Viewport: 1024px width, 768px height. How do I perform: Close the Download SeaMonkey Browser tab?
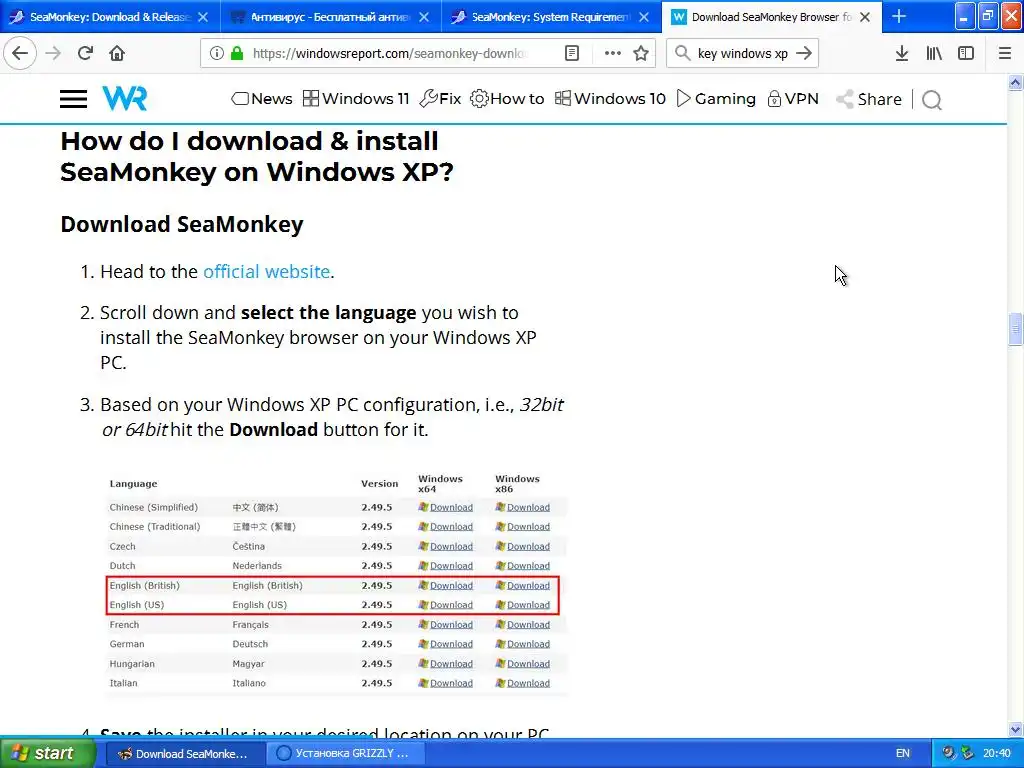[x=865, y=17]
